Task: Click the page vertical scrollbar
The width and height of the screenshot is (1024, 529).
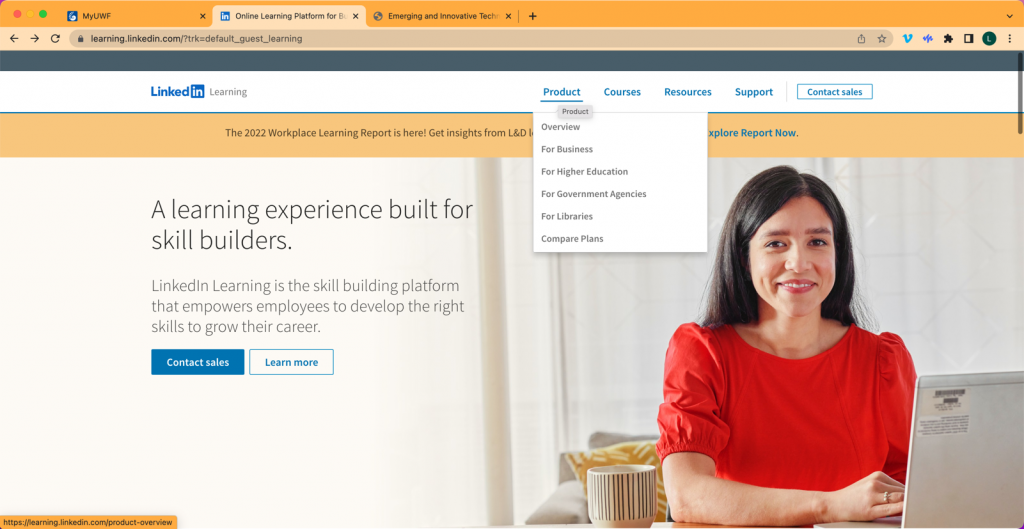Action: (x=1019, y=91)
